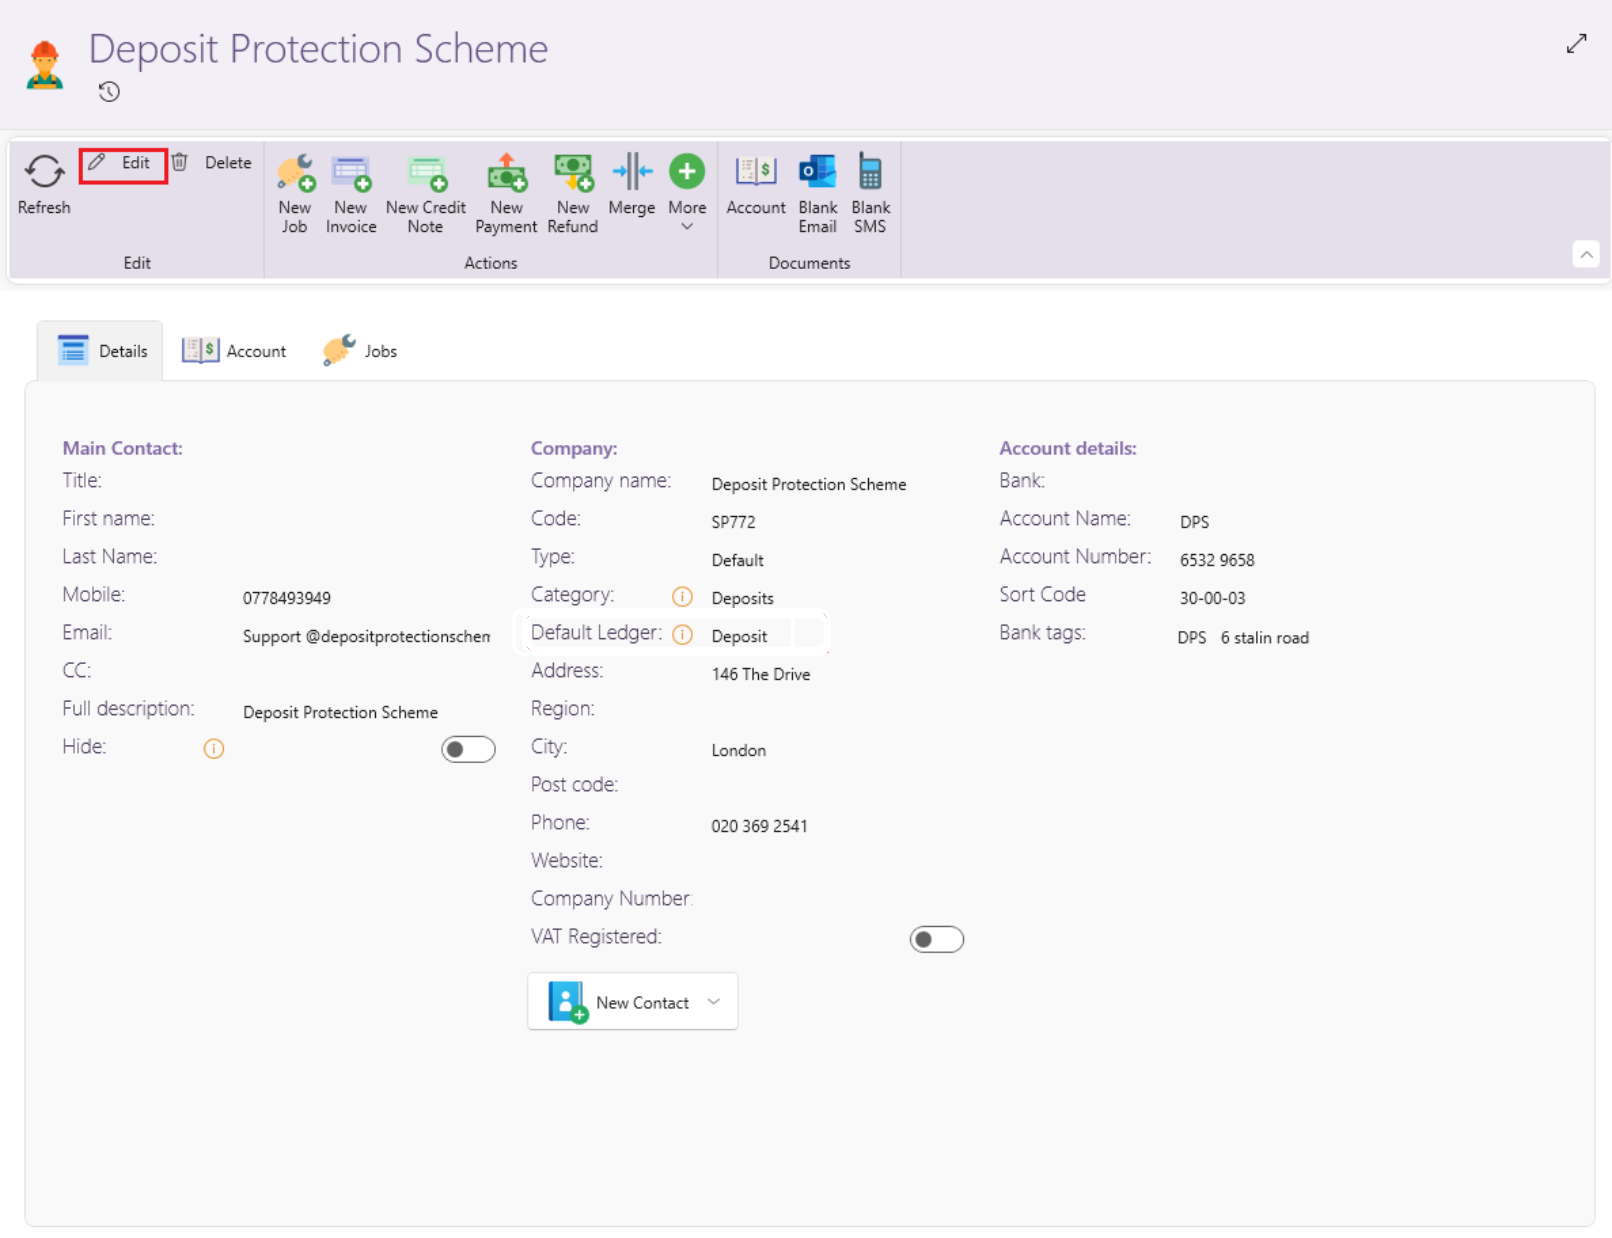Create a New Job
The image size is (1612, 1238).
(x=295, y=194)
